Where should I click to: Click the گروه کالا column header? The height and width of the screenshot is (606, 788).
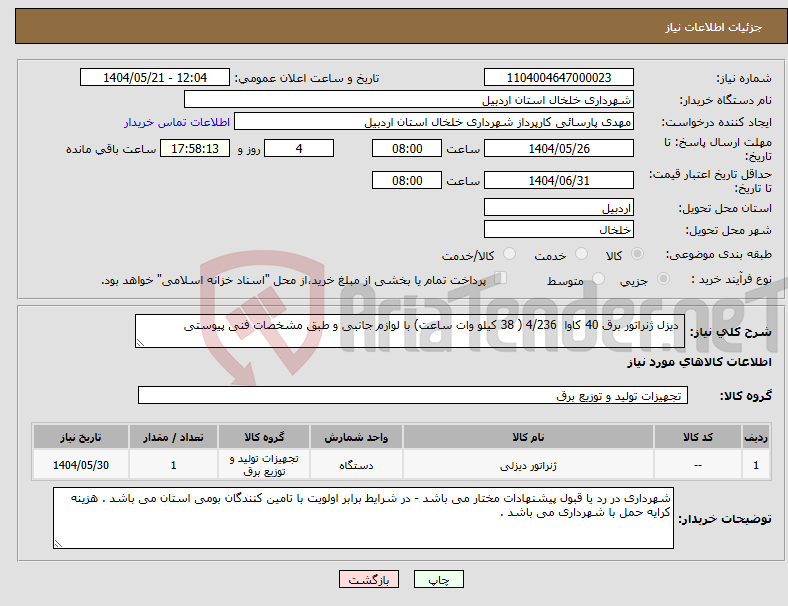point(264,437)
